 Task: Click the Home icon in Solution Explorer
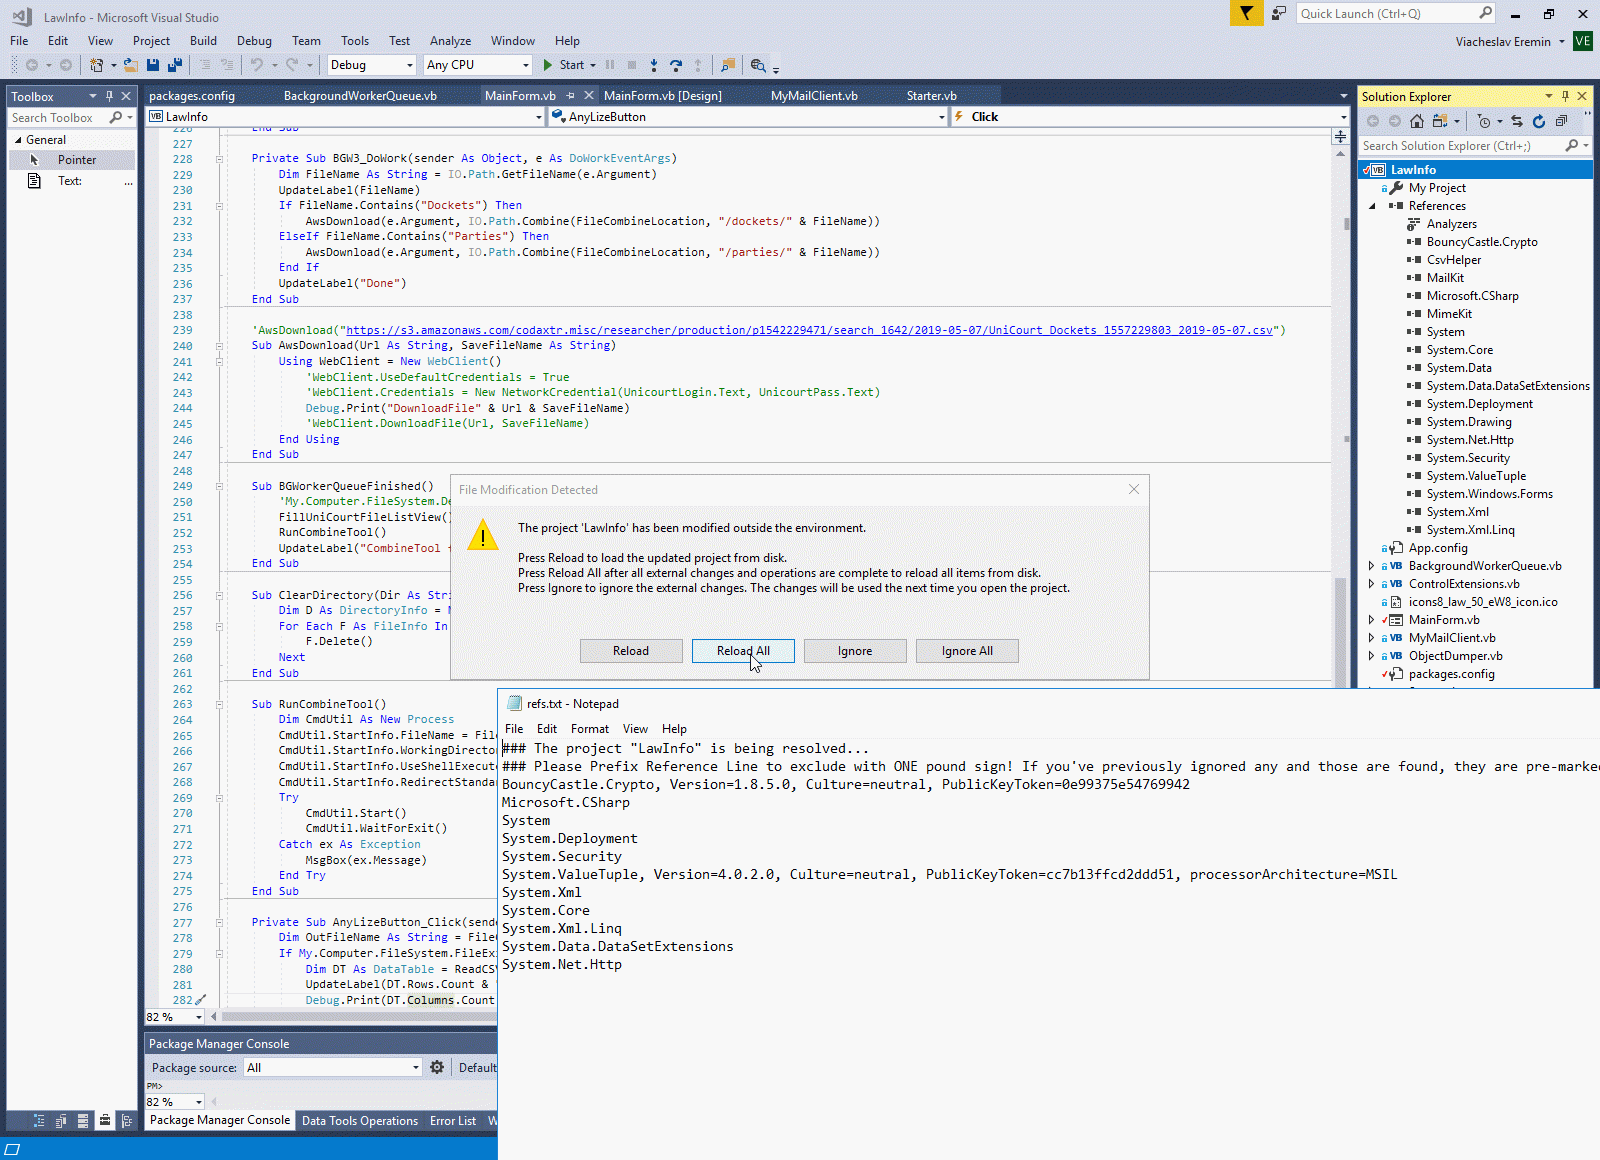(1417, 121)
